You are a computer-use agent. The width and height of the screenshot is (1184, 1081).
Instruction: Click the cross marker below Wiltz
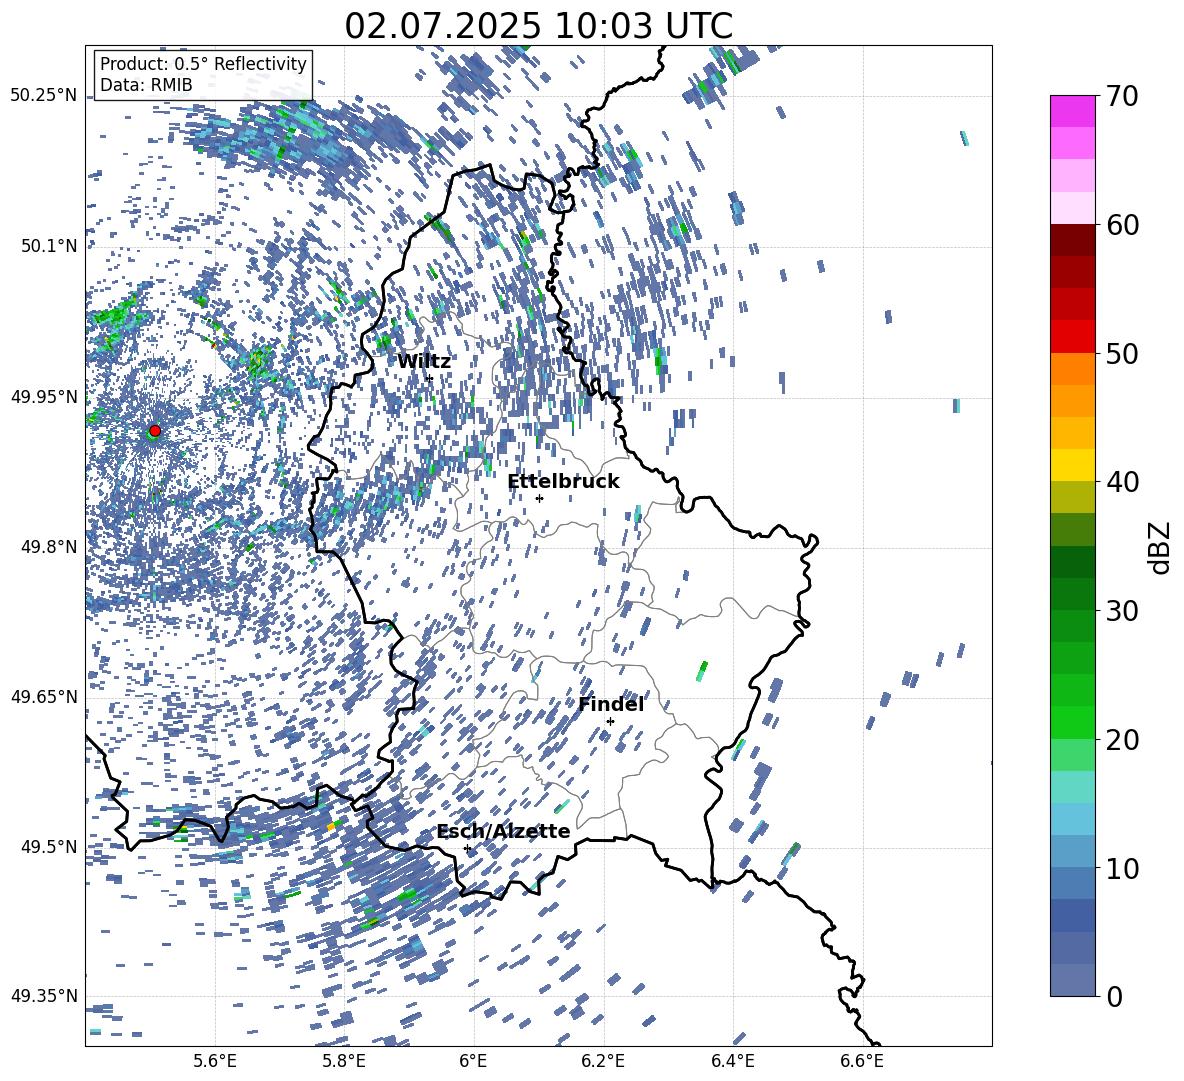click(430, 378)
